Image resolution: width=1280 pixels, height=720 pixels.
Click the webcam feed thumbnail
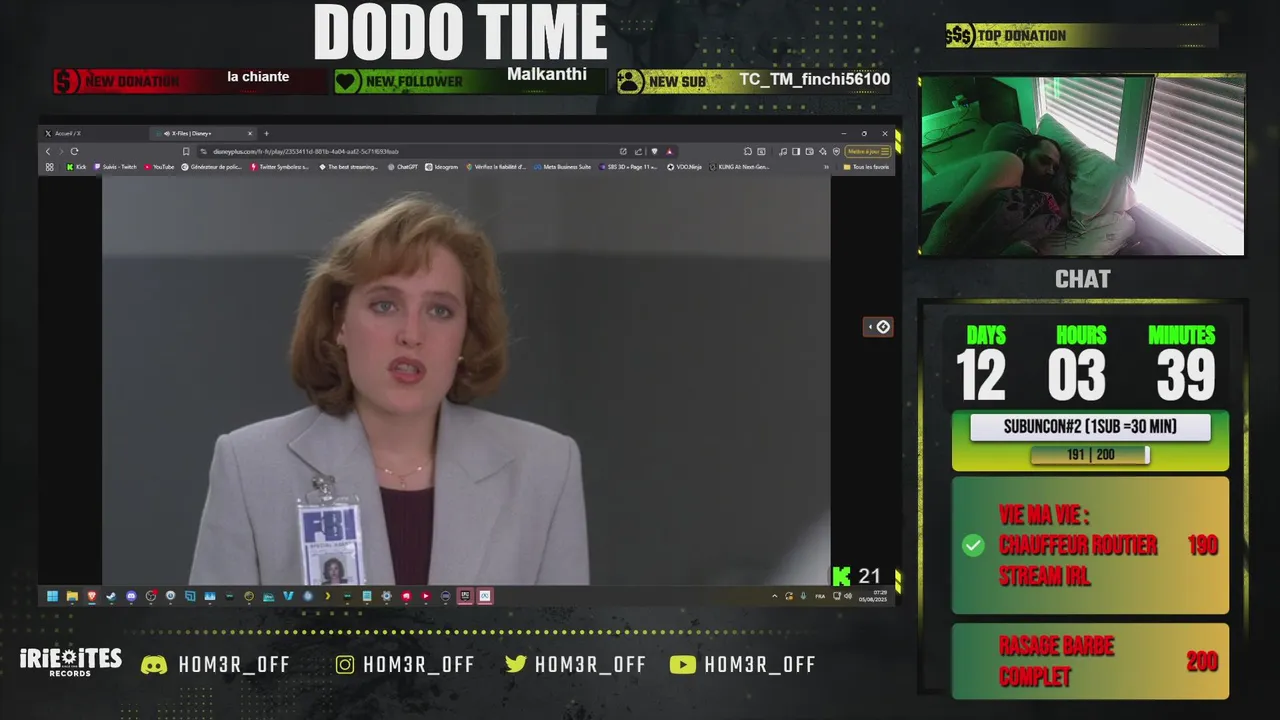click(x=1082, y=165)
